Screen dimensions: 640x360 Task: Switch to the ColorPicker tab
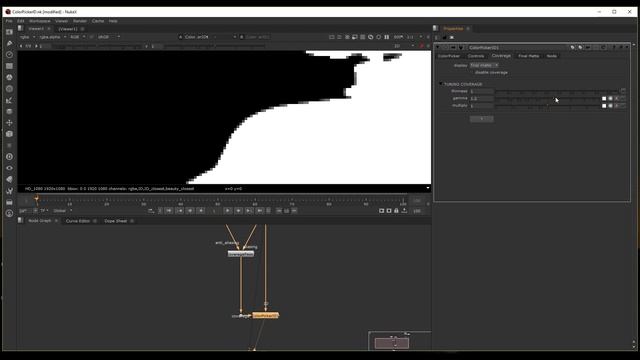(x=449, y=56)
